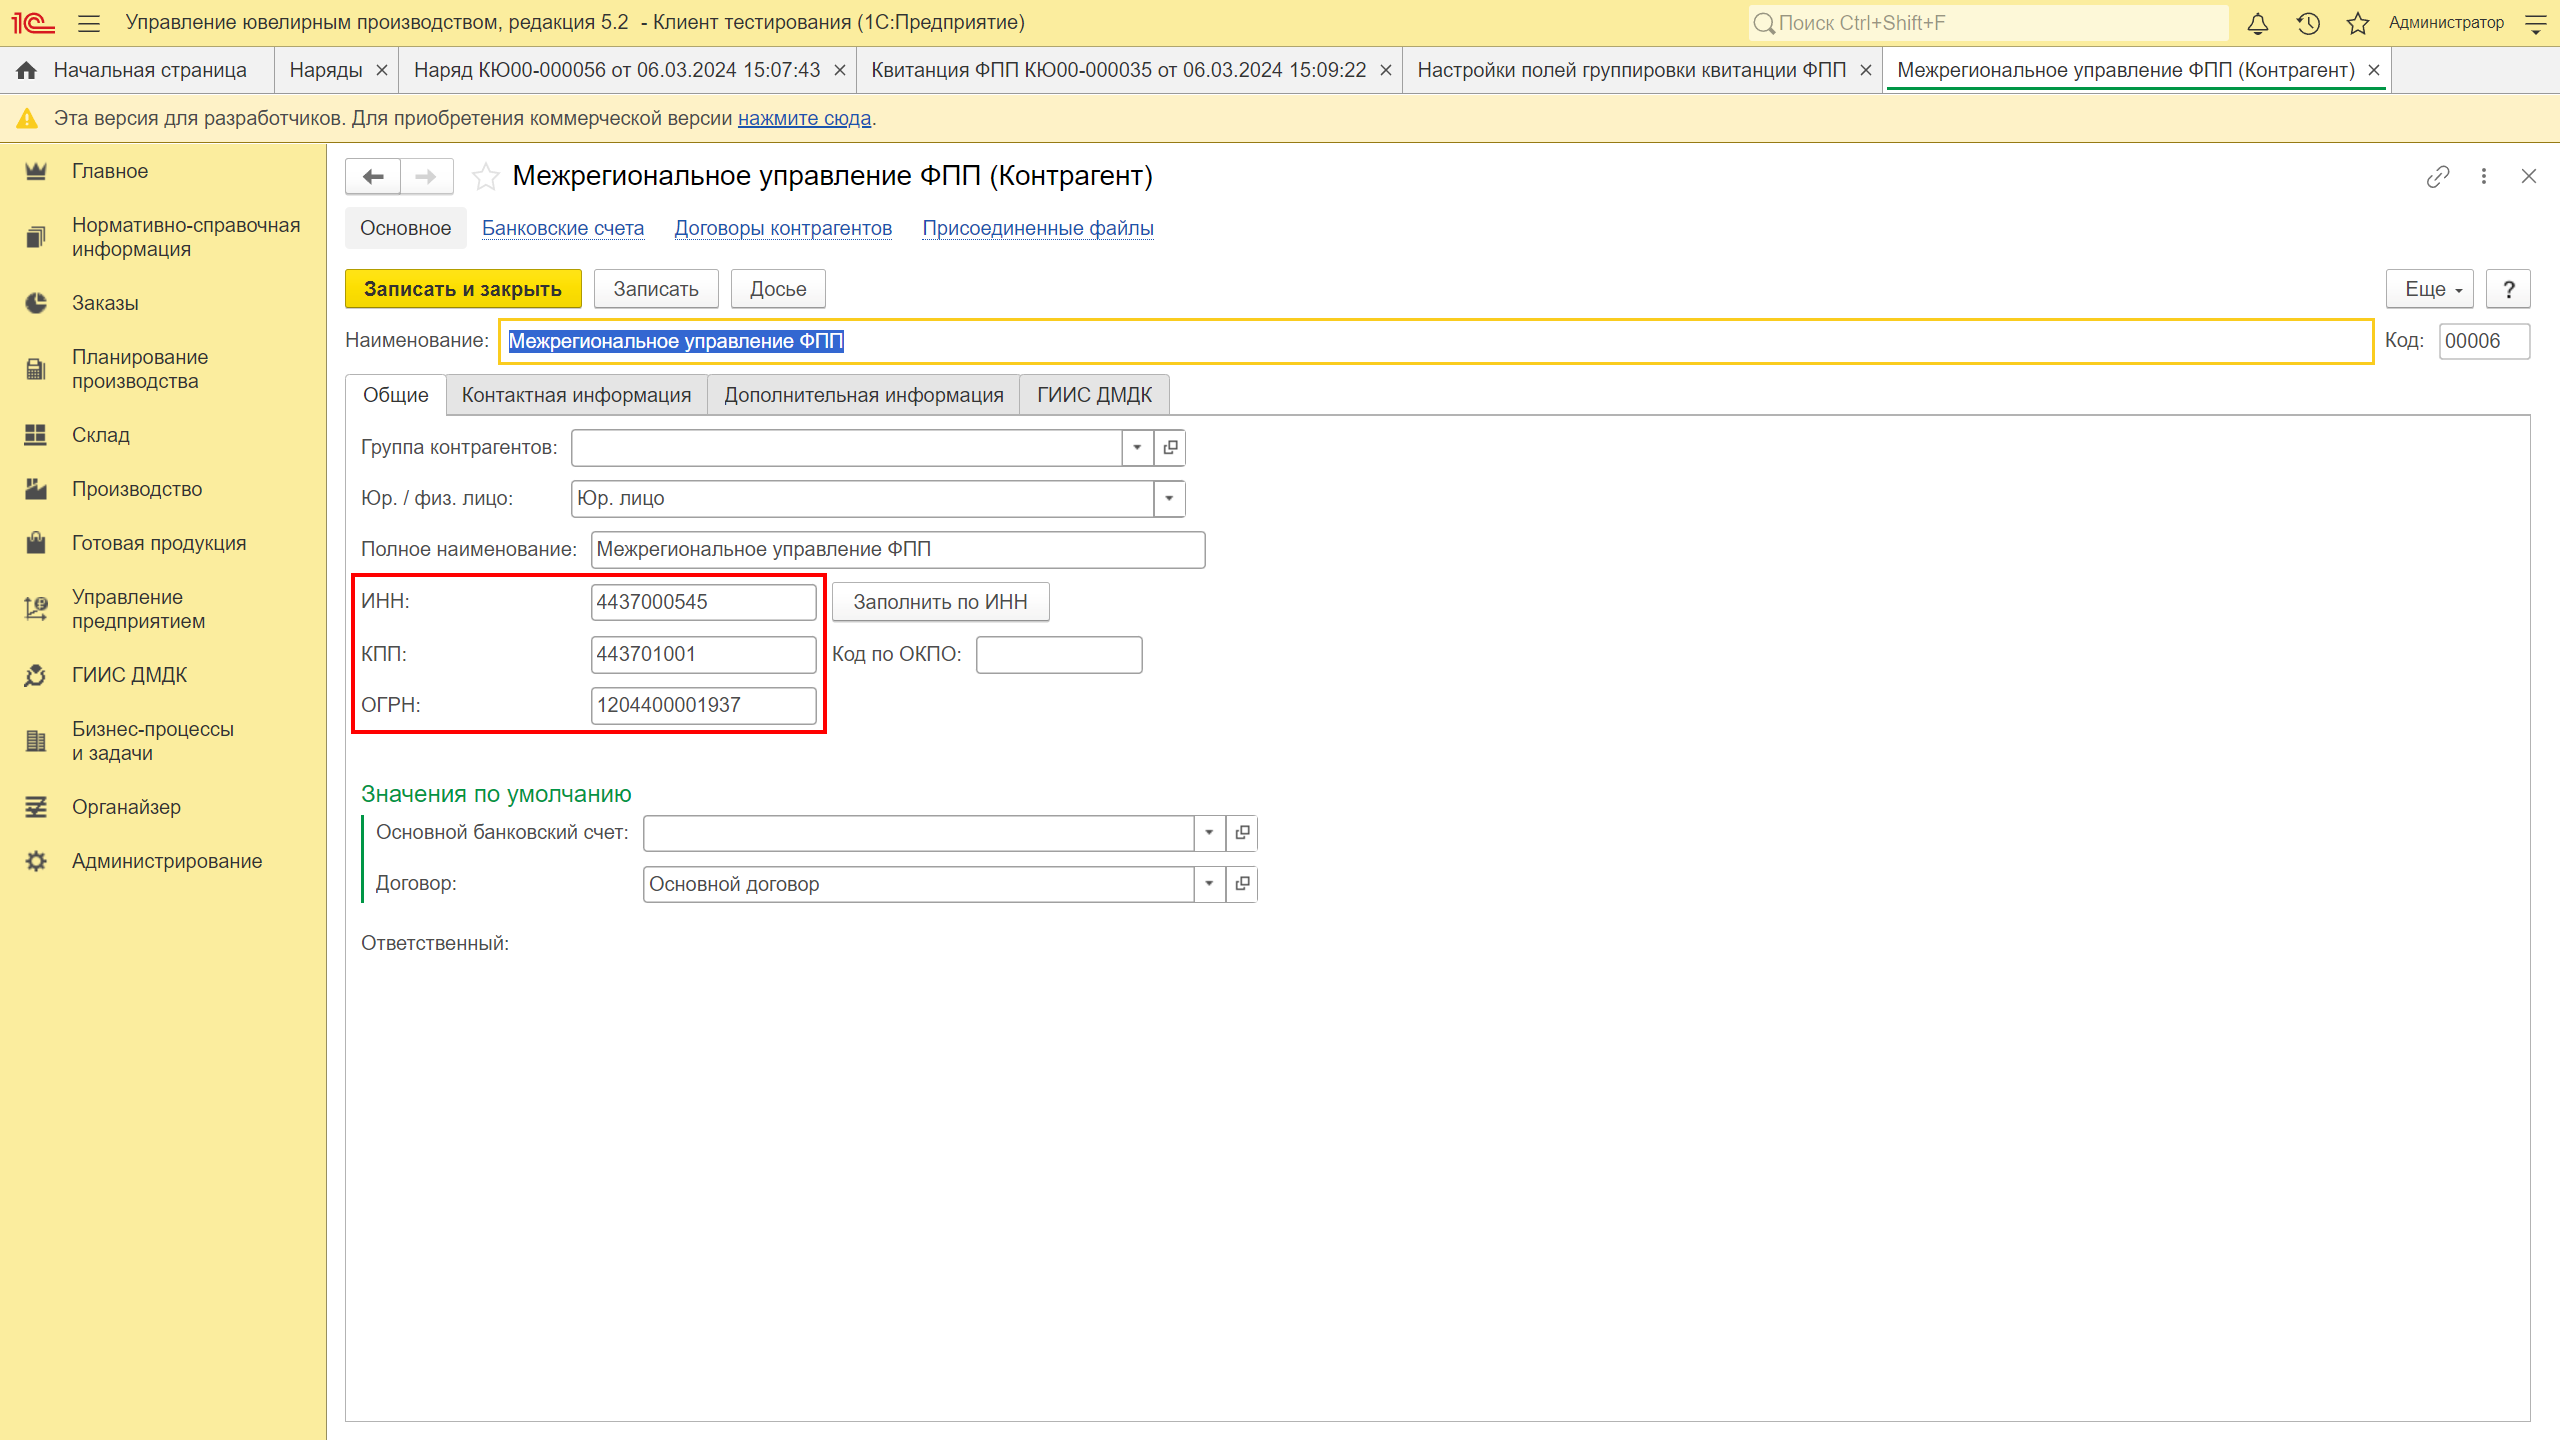Close the Настройки полей группировки tab
This screenshot has height=1440, width=2560.
click(1866, 70)
